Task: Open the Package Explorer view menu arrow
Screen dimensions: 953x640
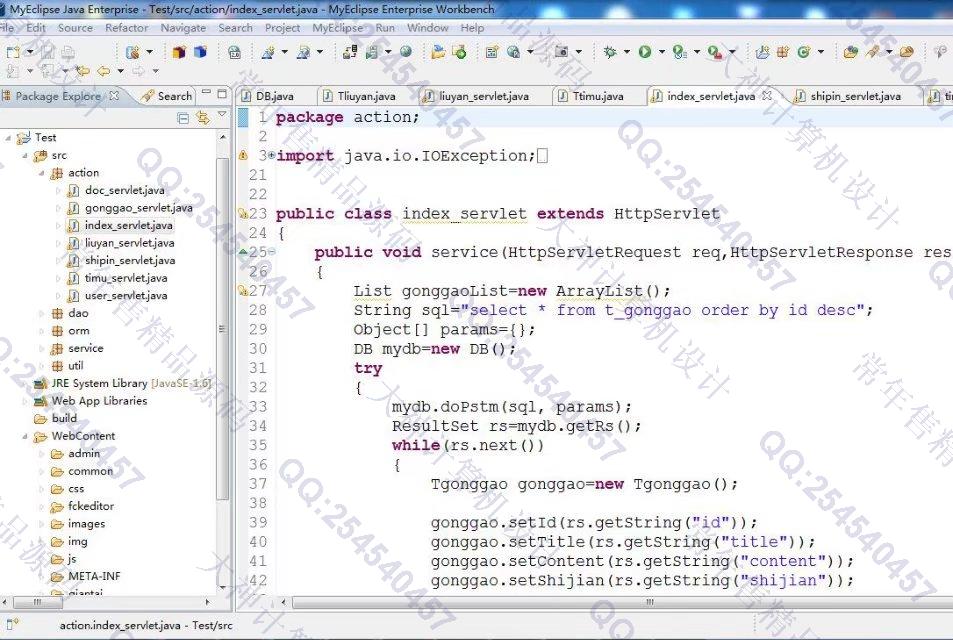Action: pyautogui.click(x=222, y=114)
